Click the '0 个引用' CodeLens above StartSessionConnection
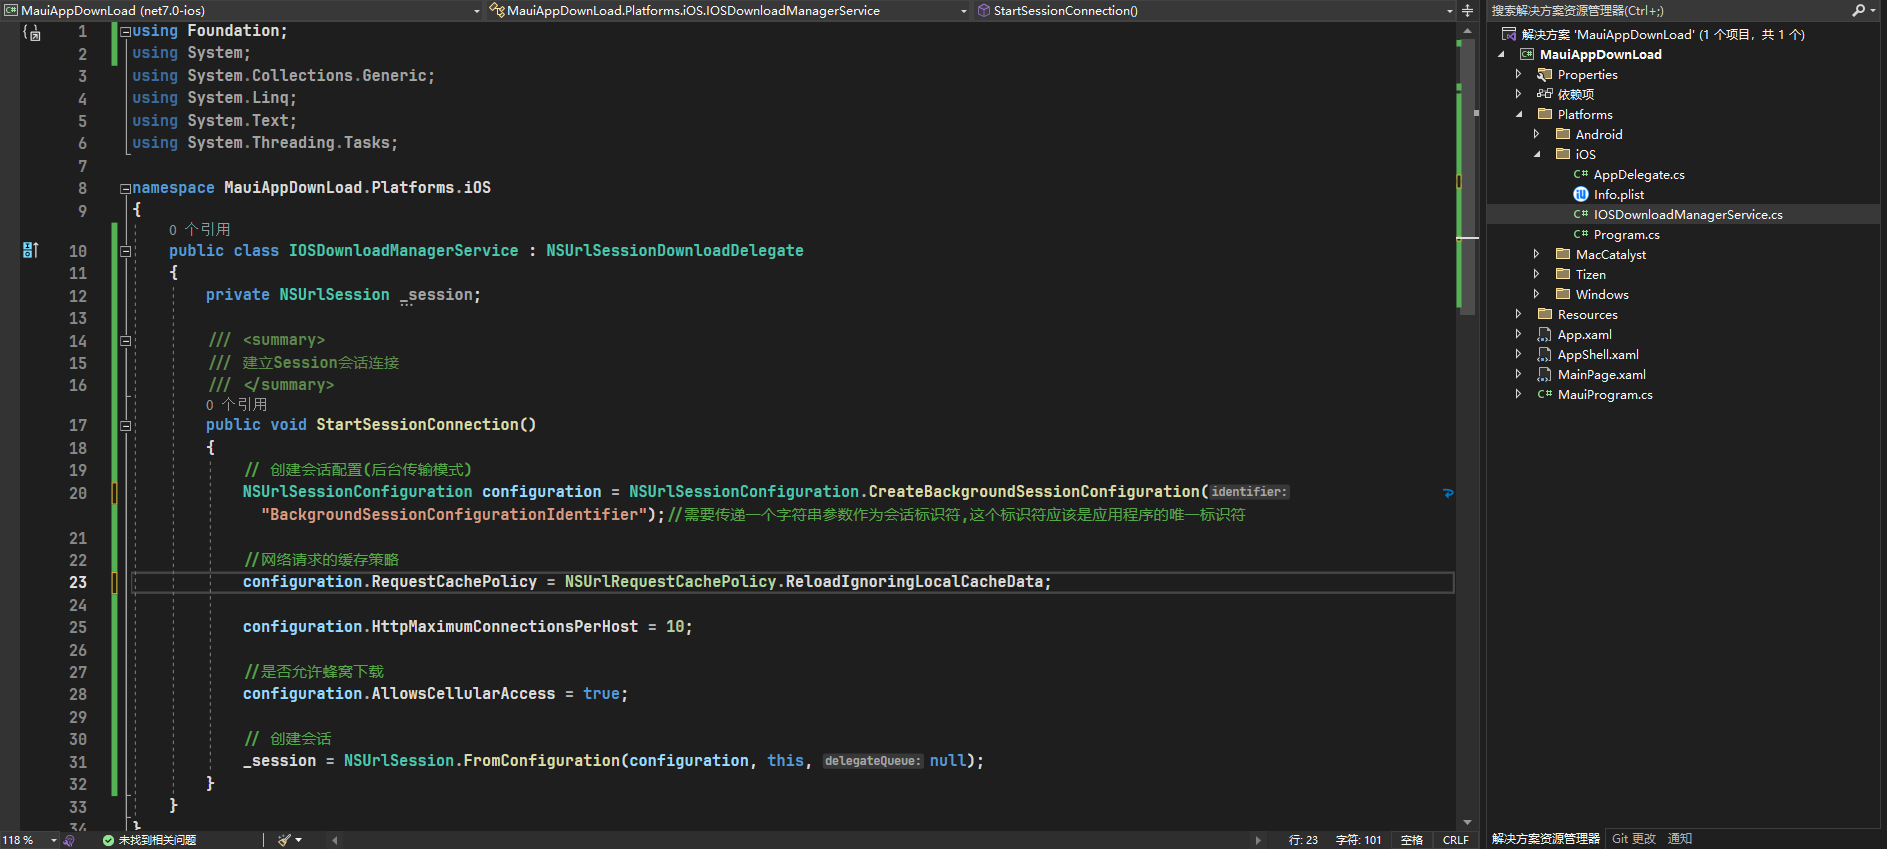 [x=237, y=405]
